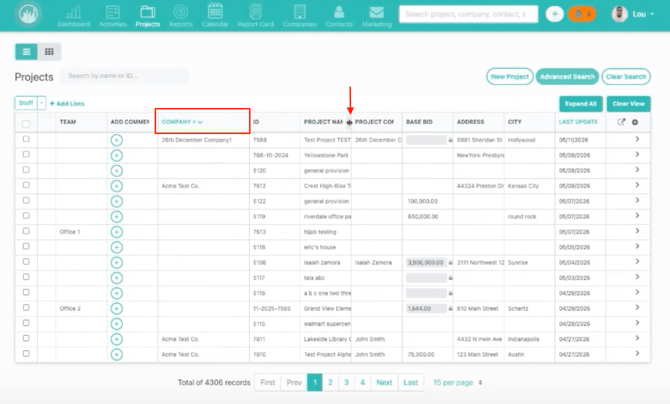Open the Projects tab in navbar
Viewport: 670px width, 404px height.
coord(148,16)
